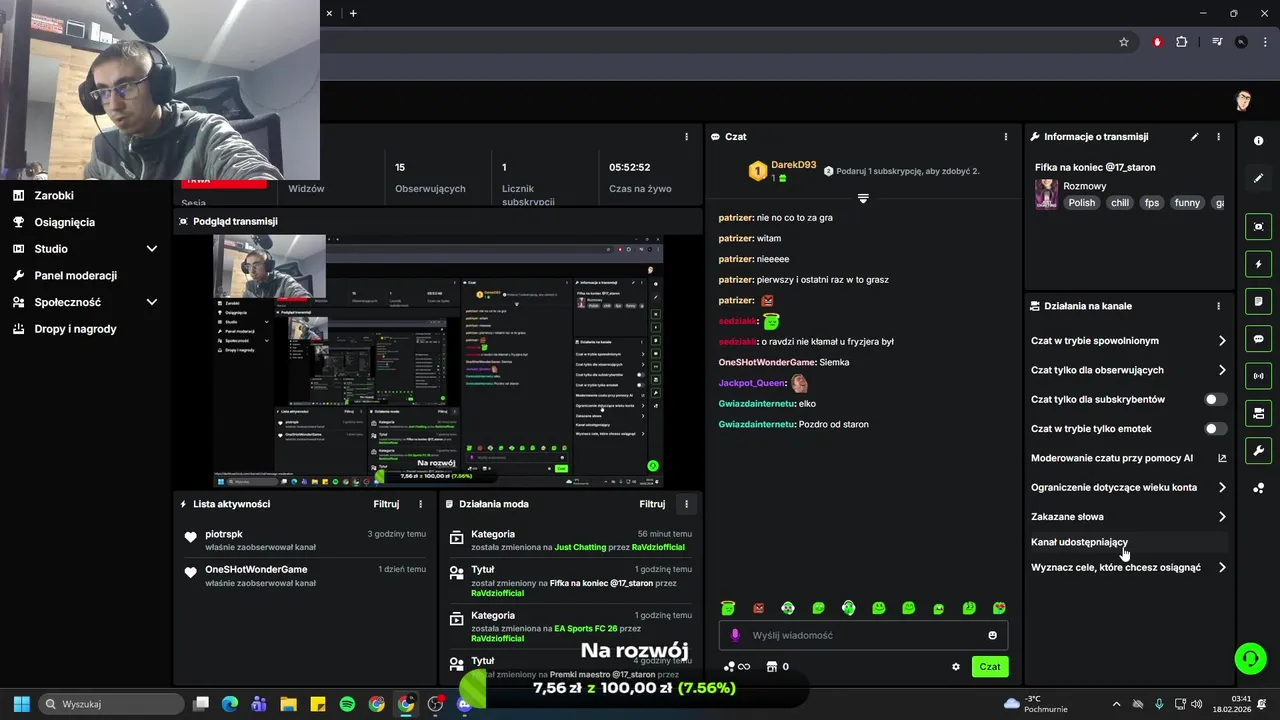Toggle Czat tylko dla subskrybentów switch
Screen dimensions: 1280x720
tap(1215, 399)
